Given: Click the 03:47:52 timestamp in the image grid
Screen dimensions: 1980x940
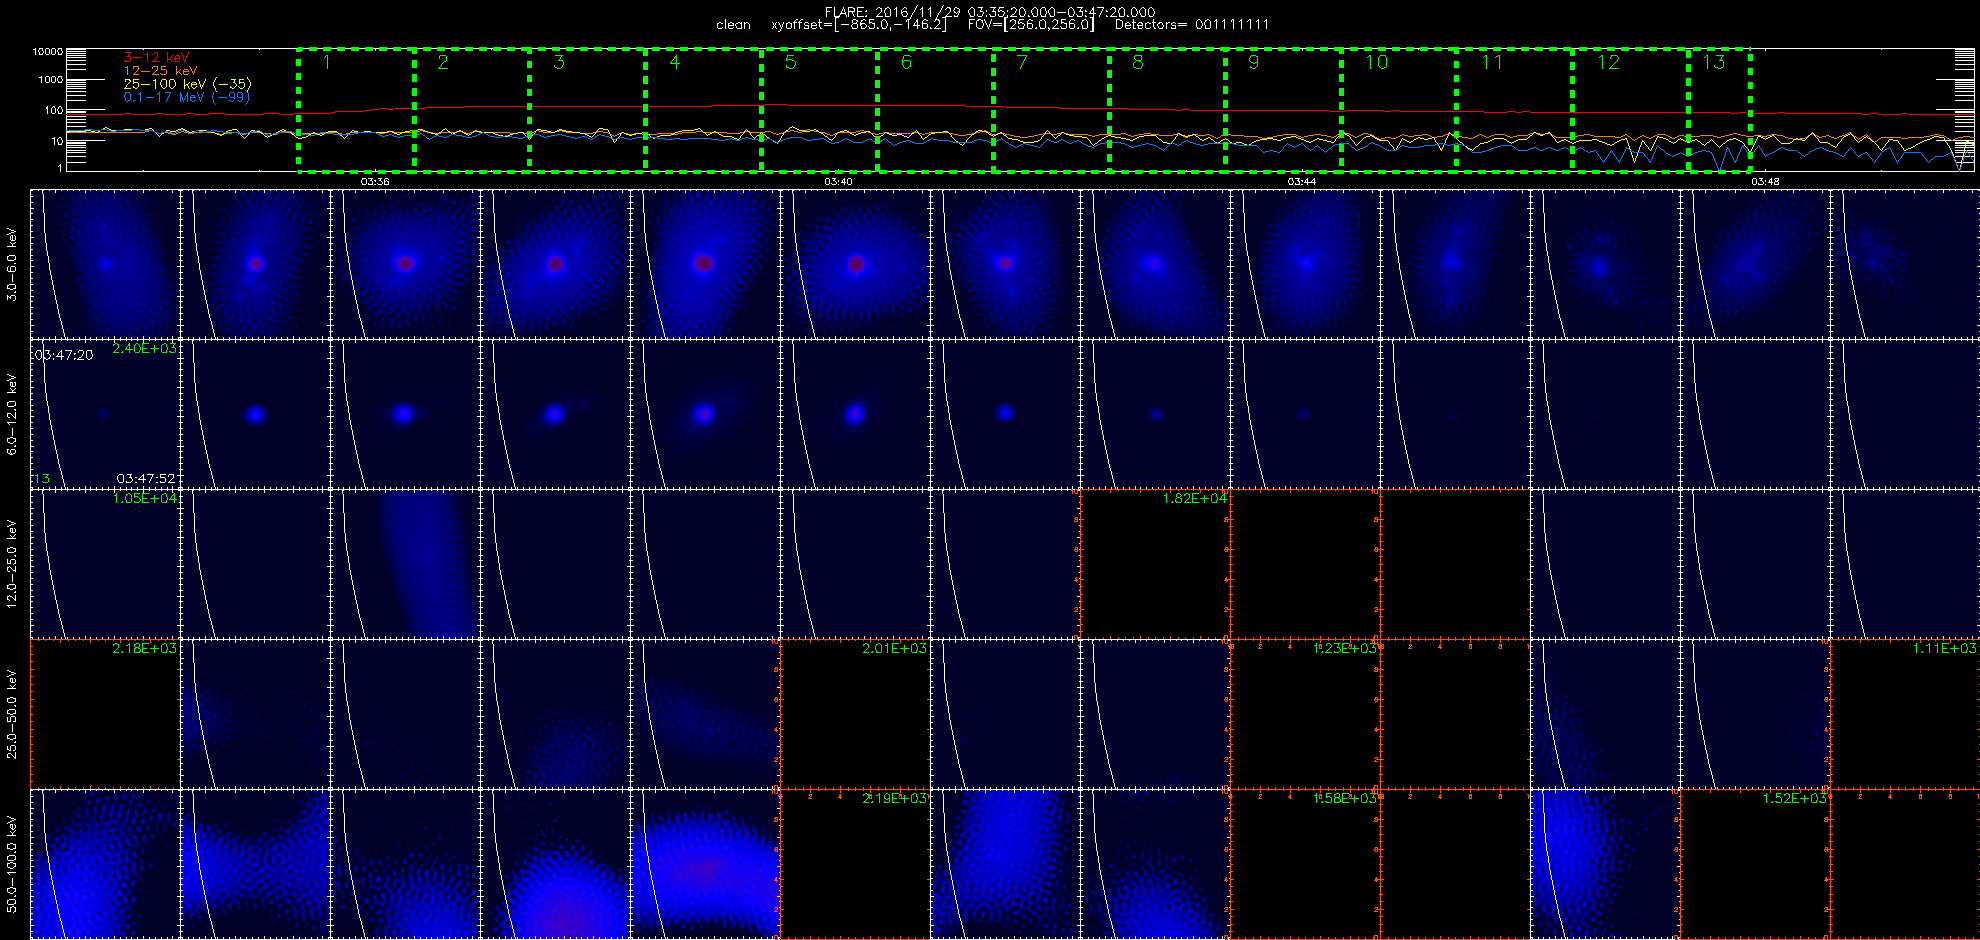Looking at the screenshot, I should pos(146,479).
